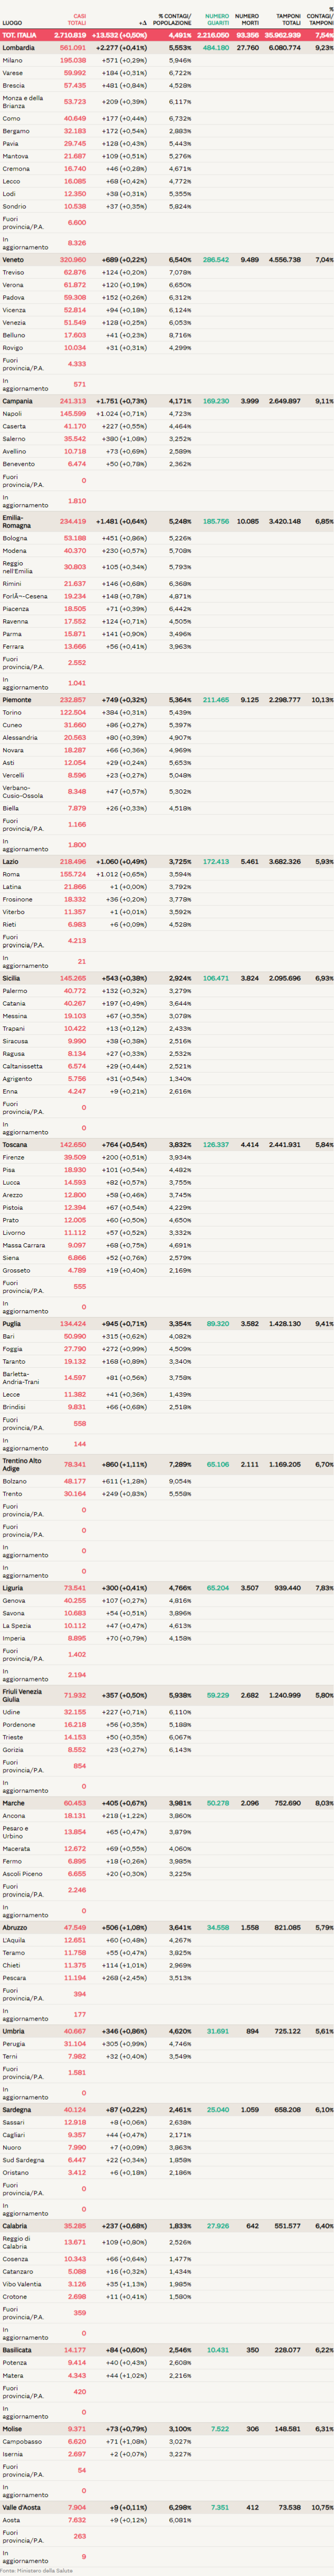
Task: Click the Toscana region row label
Action: (15, 1145)
